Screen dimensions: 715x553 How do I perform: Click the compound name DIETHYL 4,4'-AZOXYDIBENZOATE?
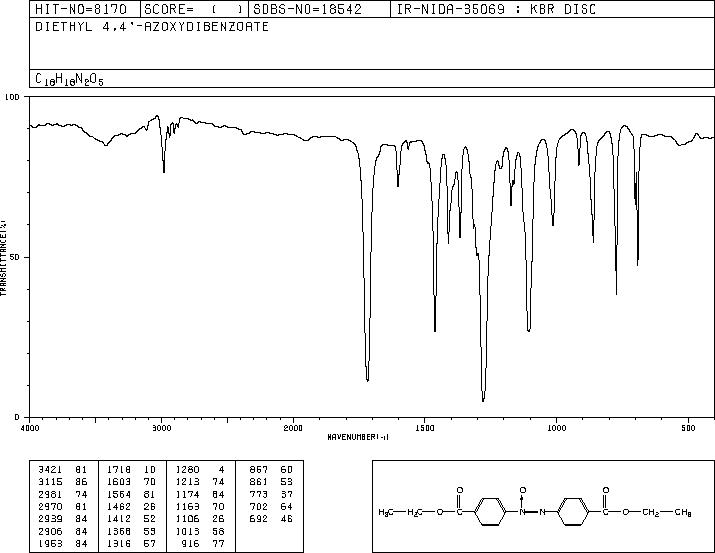coord(152,26)
